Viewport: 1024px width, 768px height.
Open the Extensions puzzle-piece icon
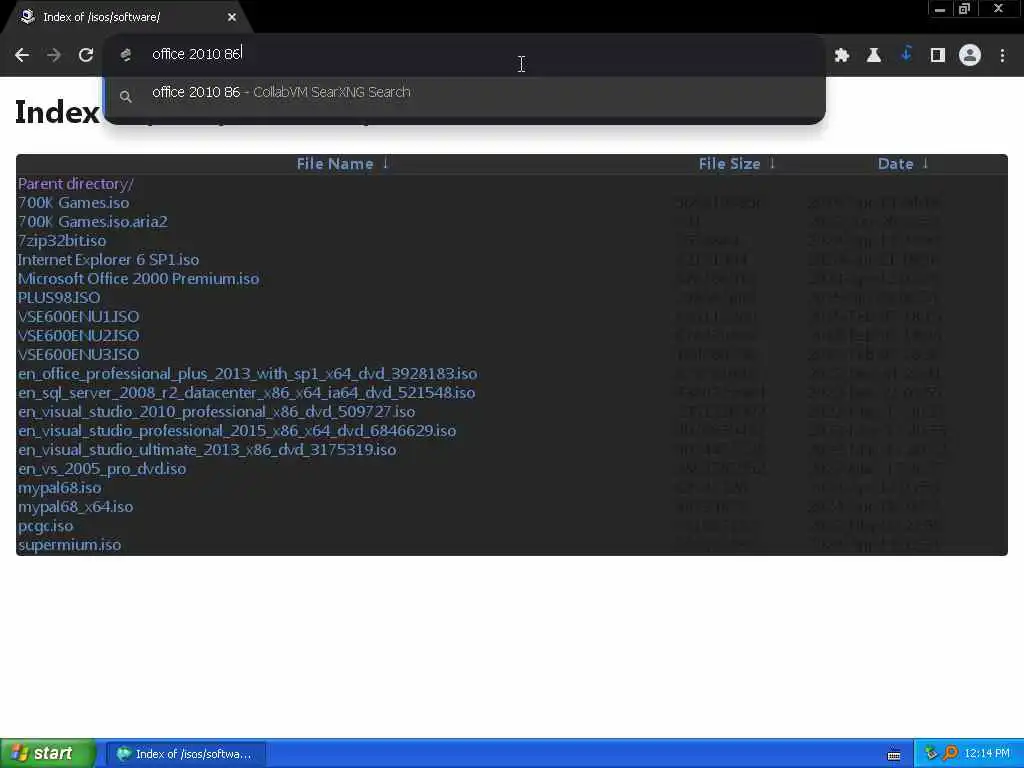[x=842, y=56]
